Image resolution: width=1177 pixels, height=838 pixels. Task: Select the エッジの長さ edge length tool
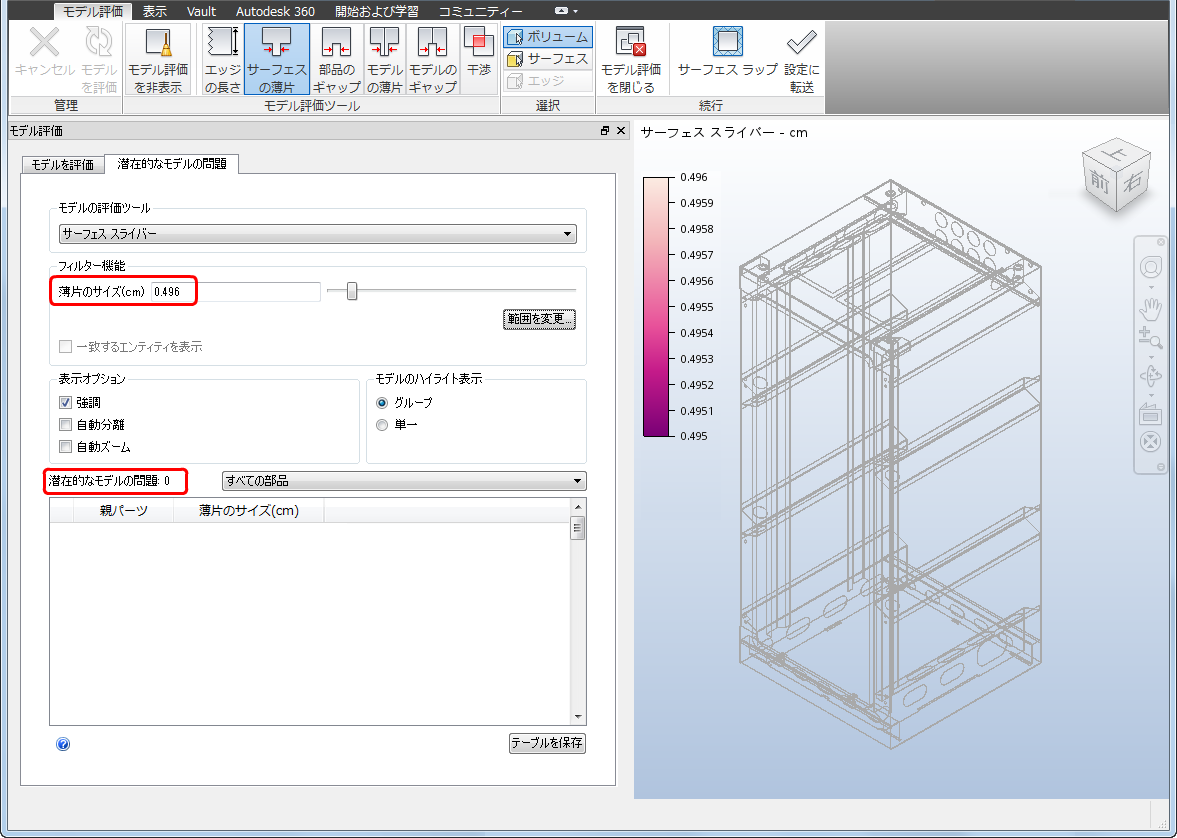[223, 59]
